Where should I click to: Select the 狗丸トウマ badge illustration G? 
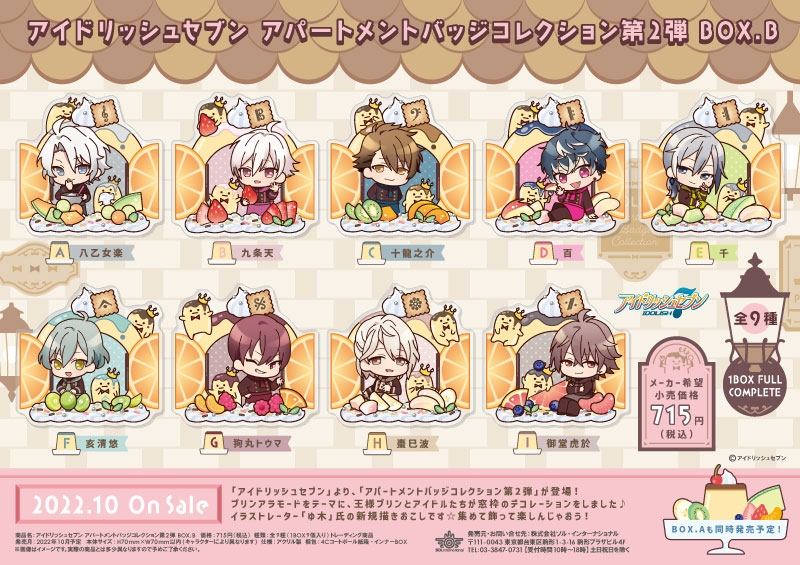pyautogui.click(x=245, y=357)
